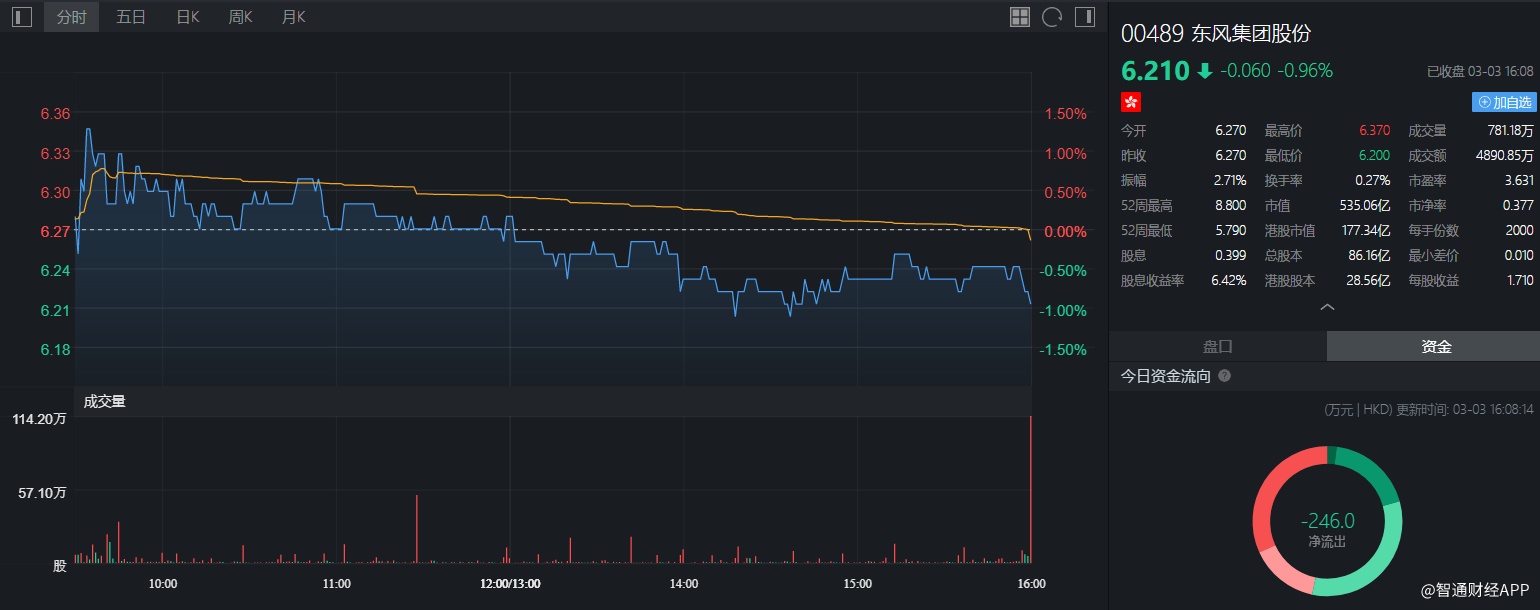
Task: Select the 周K weekly candlestick tab
Action: [240, 17]
